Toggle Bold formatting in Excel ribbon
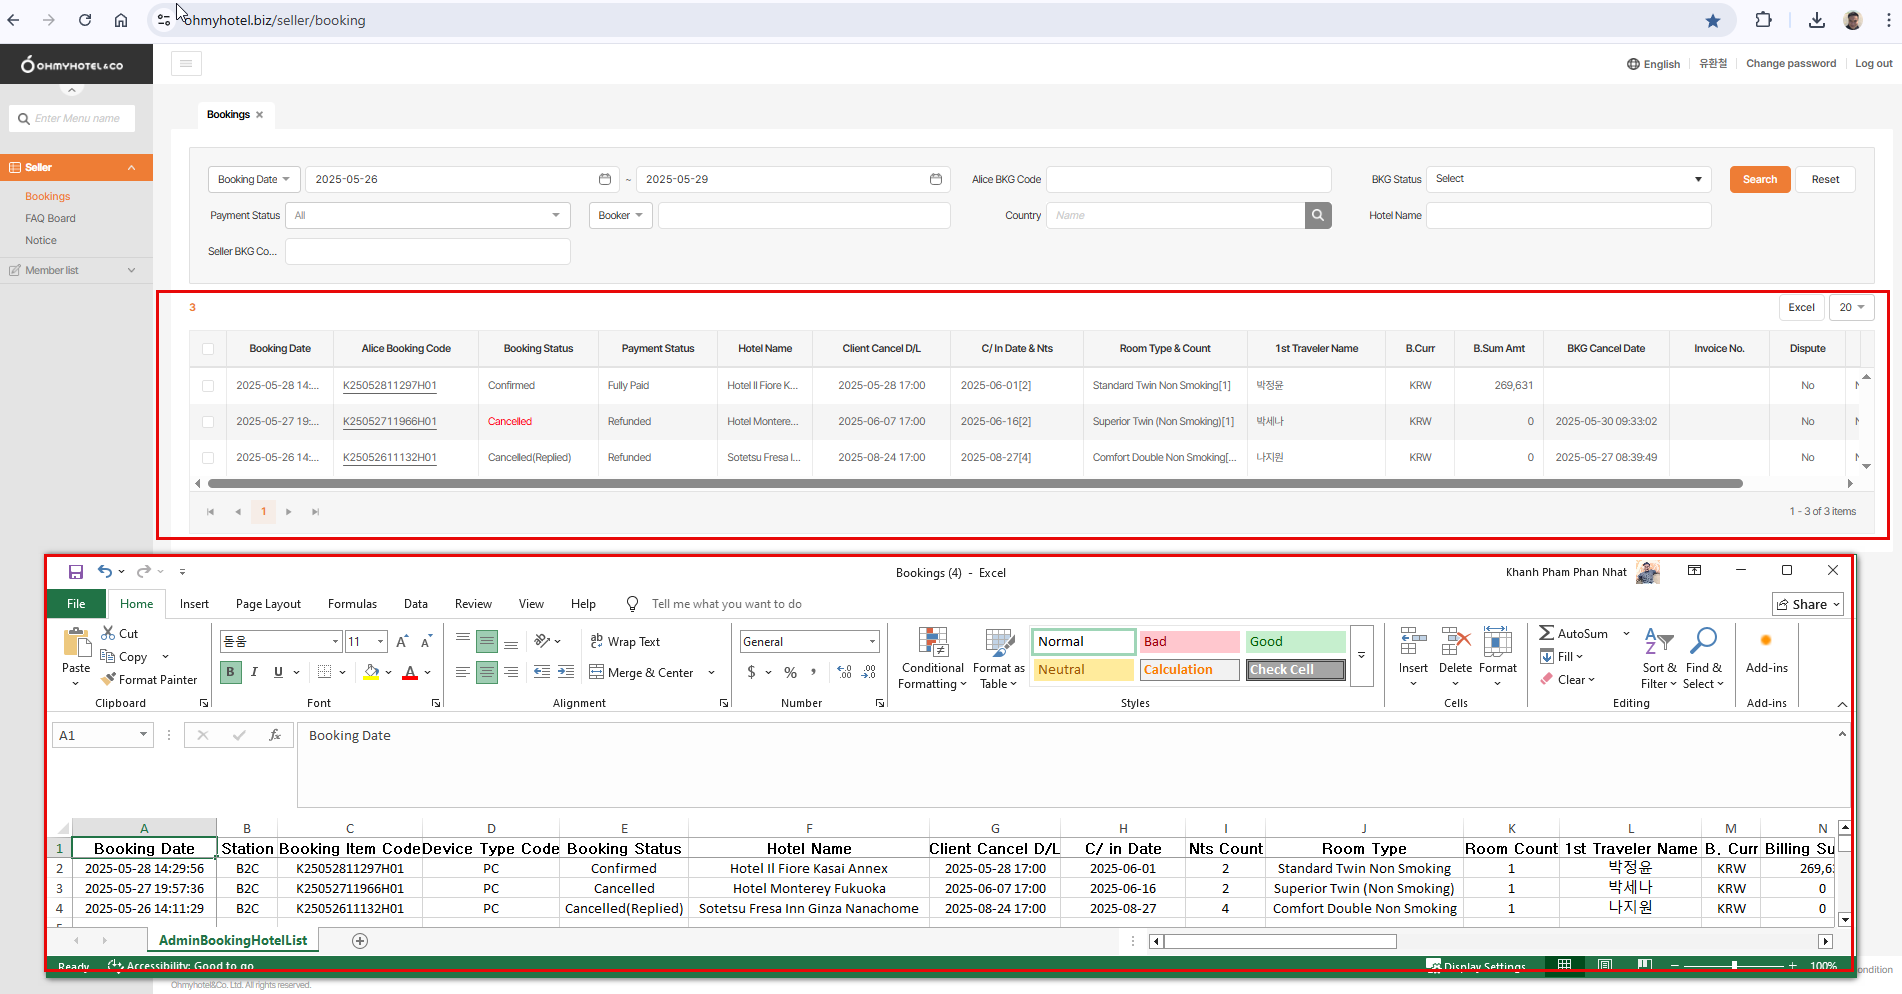The height and width of the screenshot is (994, 1902). [x=230, y=672]
